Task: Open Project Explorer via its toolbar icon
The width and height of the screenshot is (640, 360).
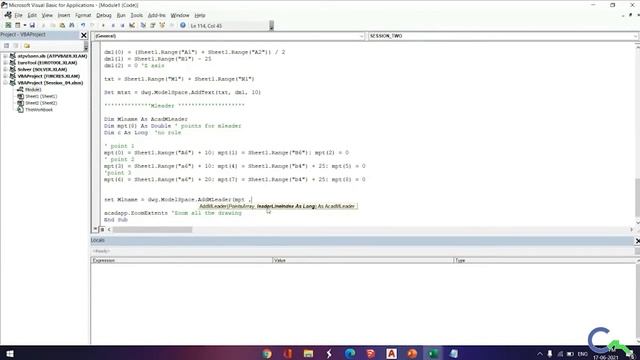Action: pos(143,25)
